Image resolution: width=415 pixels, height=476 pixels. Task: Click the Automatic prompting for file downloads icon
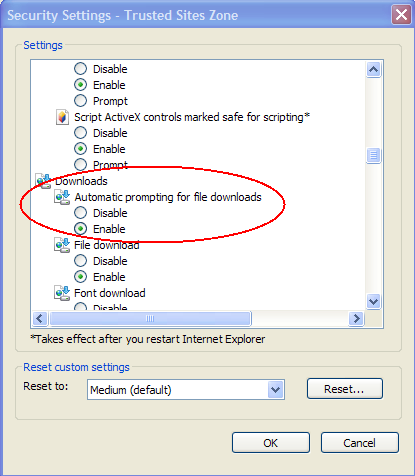[x=62, y=197]
